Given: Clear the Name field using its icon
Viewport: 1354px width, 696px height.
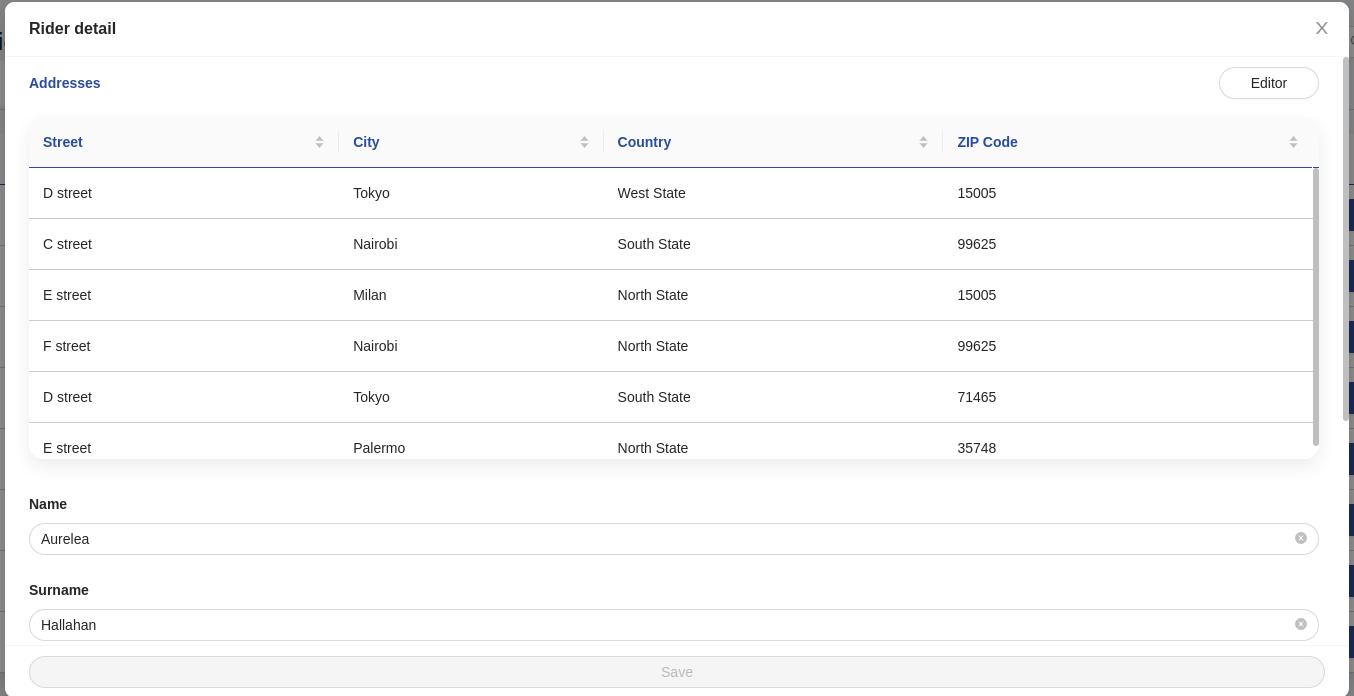Looking at the screenshot, I should [x=1300, y=538].
